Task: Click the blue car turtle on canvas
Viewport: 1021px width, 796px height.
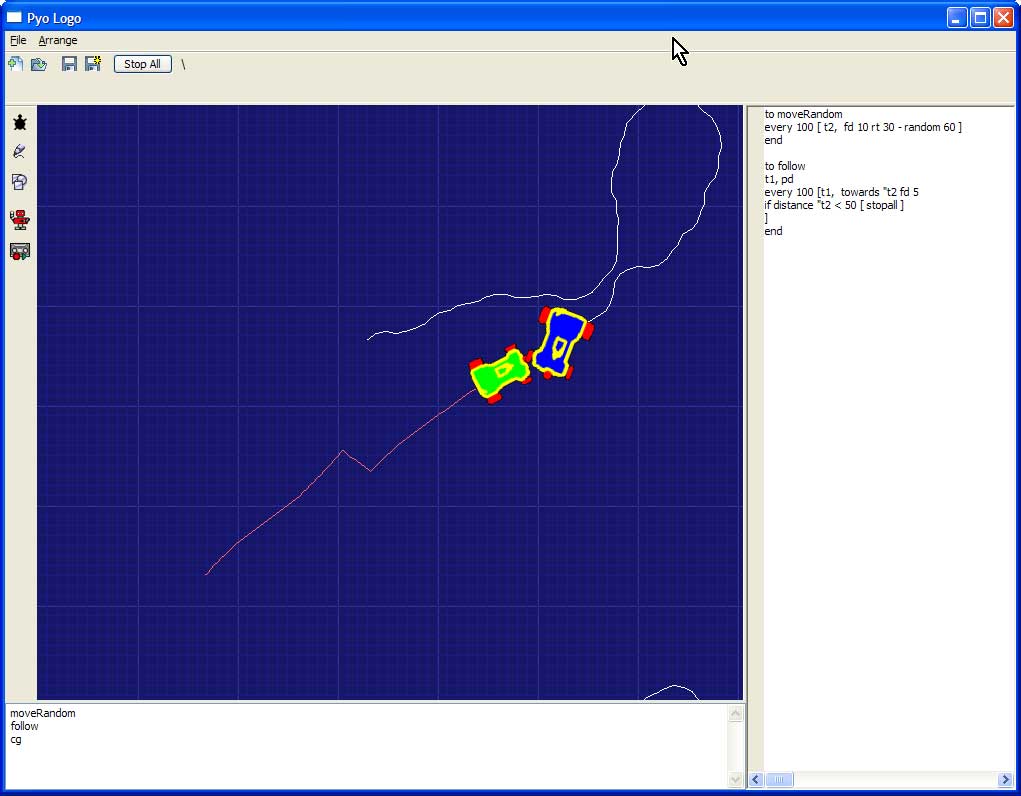Action: tap(561, 343)
